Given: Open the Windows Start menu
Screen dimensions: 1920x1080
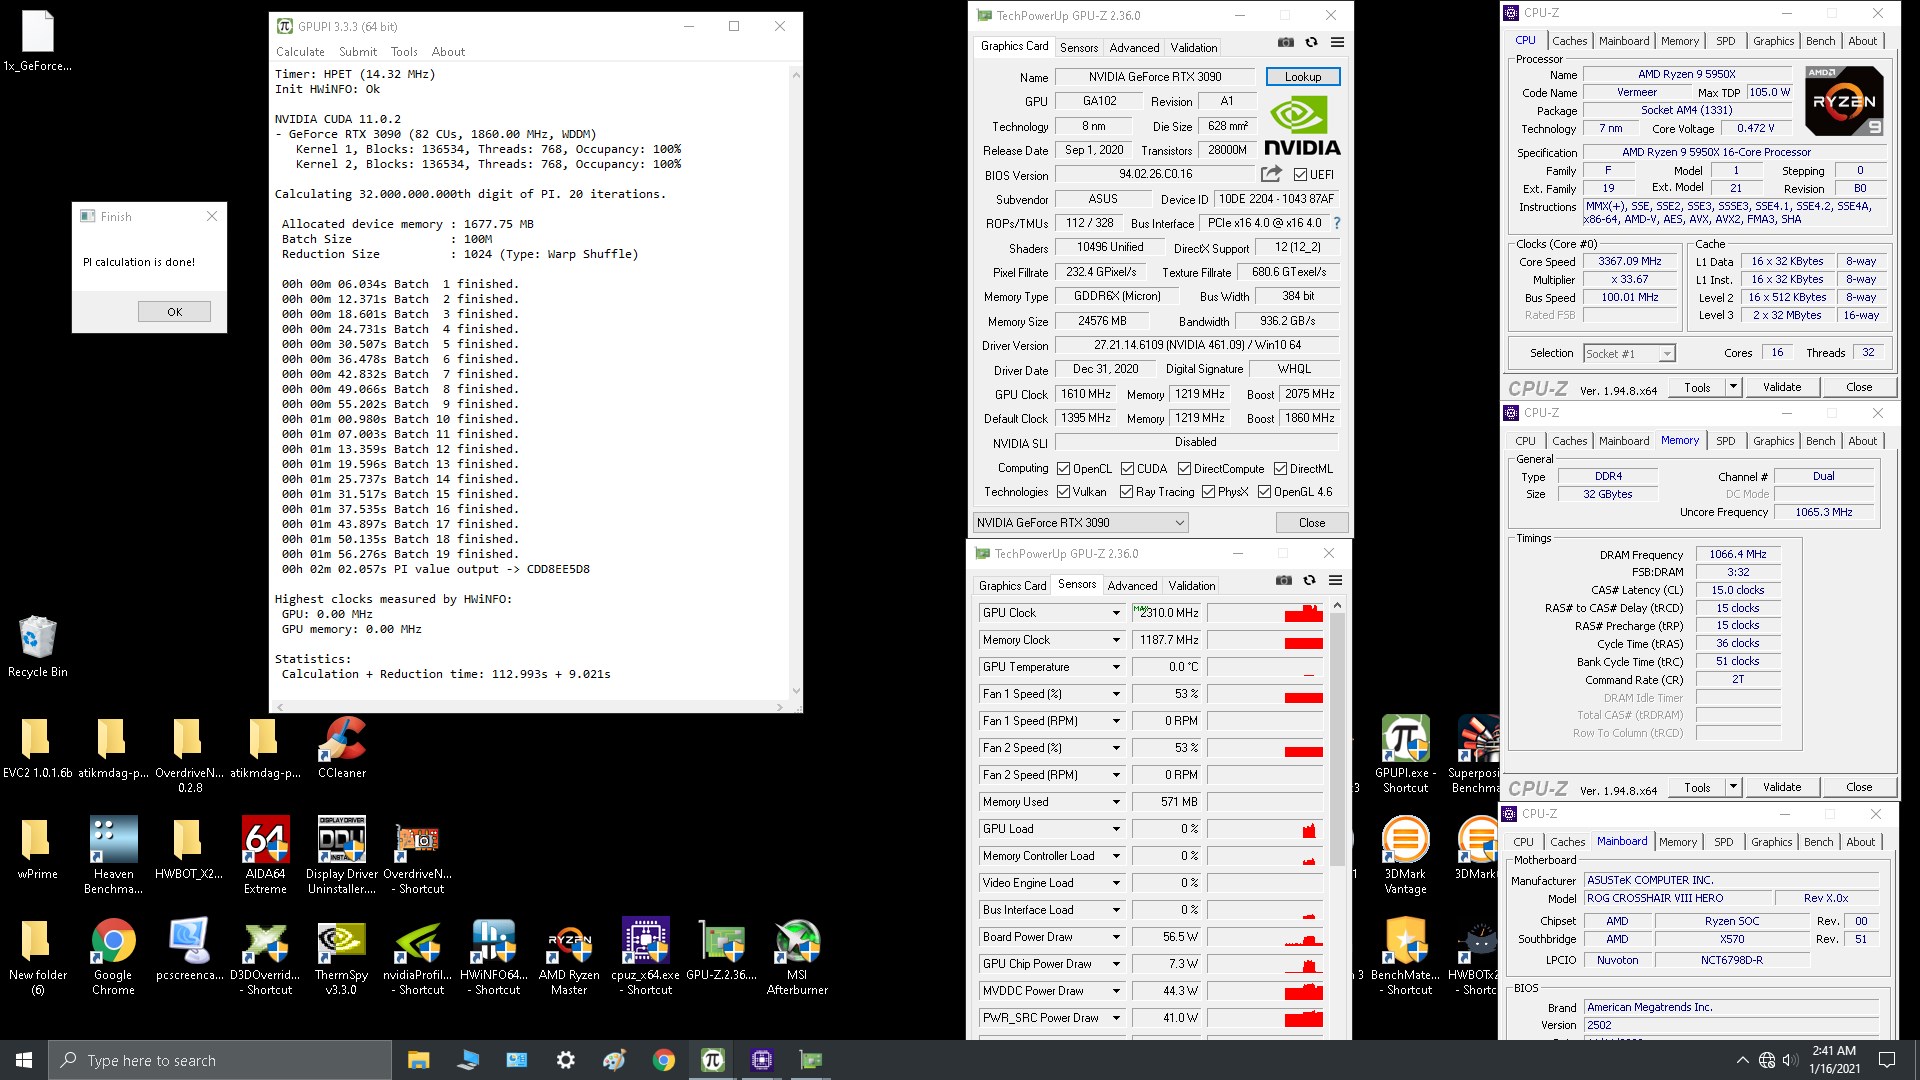Looking at the screenshot, I should click(24, 1060).
